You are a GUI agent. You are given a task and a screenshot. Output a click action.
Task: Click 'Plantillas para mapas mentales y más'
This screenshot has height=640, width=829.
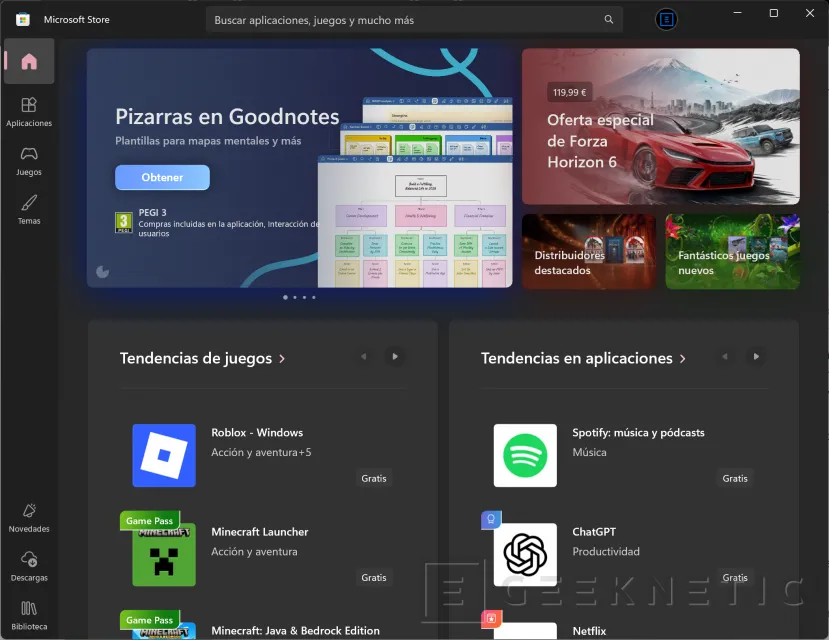click(208, 141)
